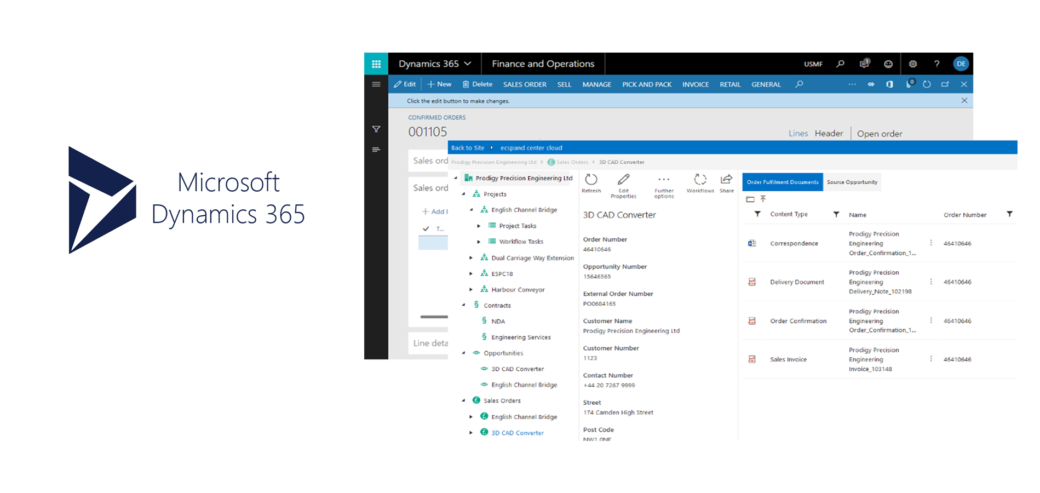
Task: Click the upload arrow icon beside the folder icon
Action: [x=763, y=199]
